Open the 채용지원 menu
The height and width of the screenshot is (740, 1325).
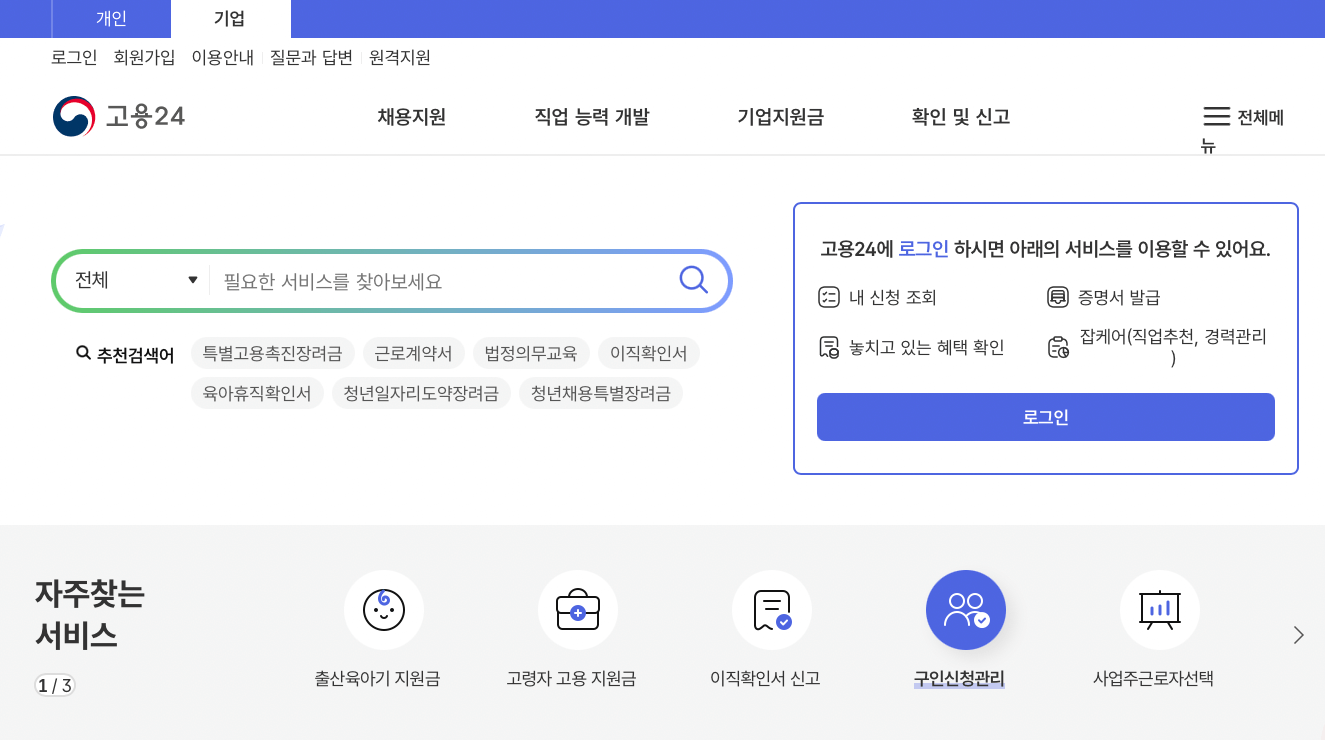tap(410, 117)
